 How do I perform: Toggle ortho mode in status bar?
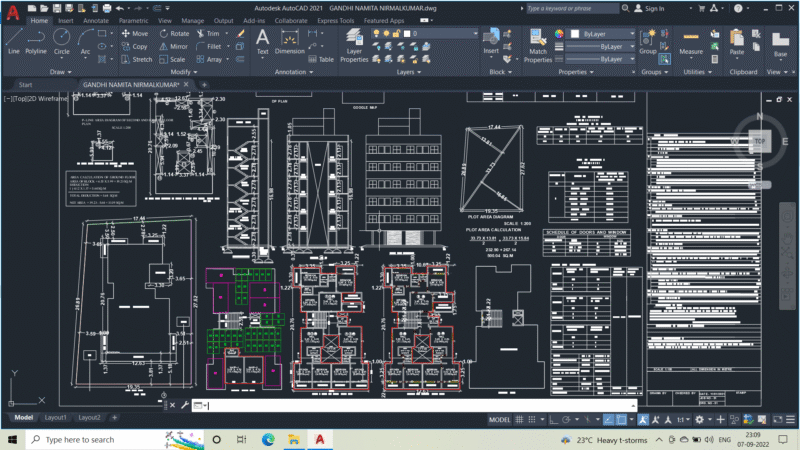[554, 419]
